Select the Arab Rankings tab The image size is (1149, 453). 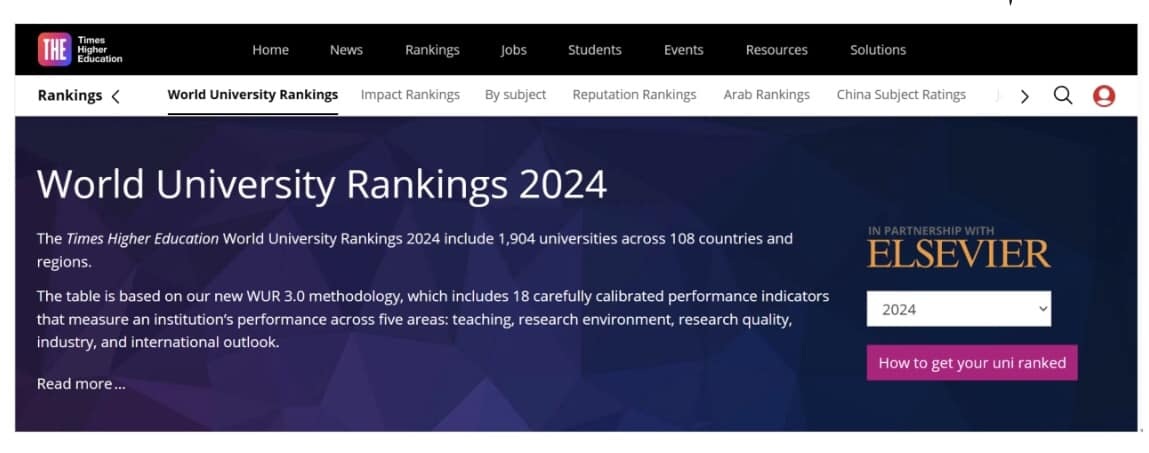click(766, 95)
